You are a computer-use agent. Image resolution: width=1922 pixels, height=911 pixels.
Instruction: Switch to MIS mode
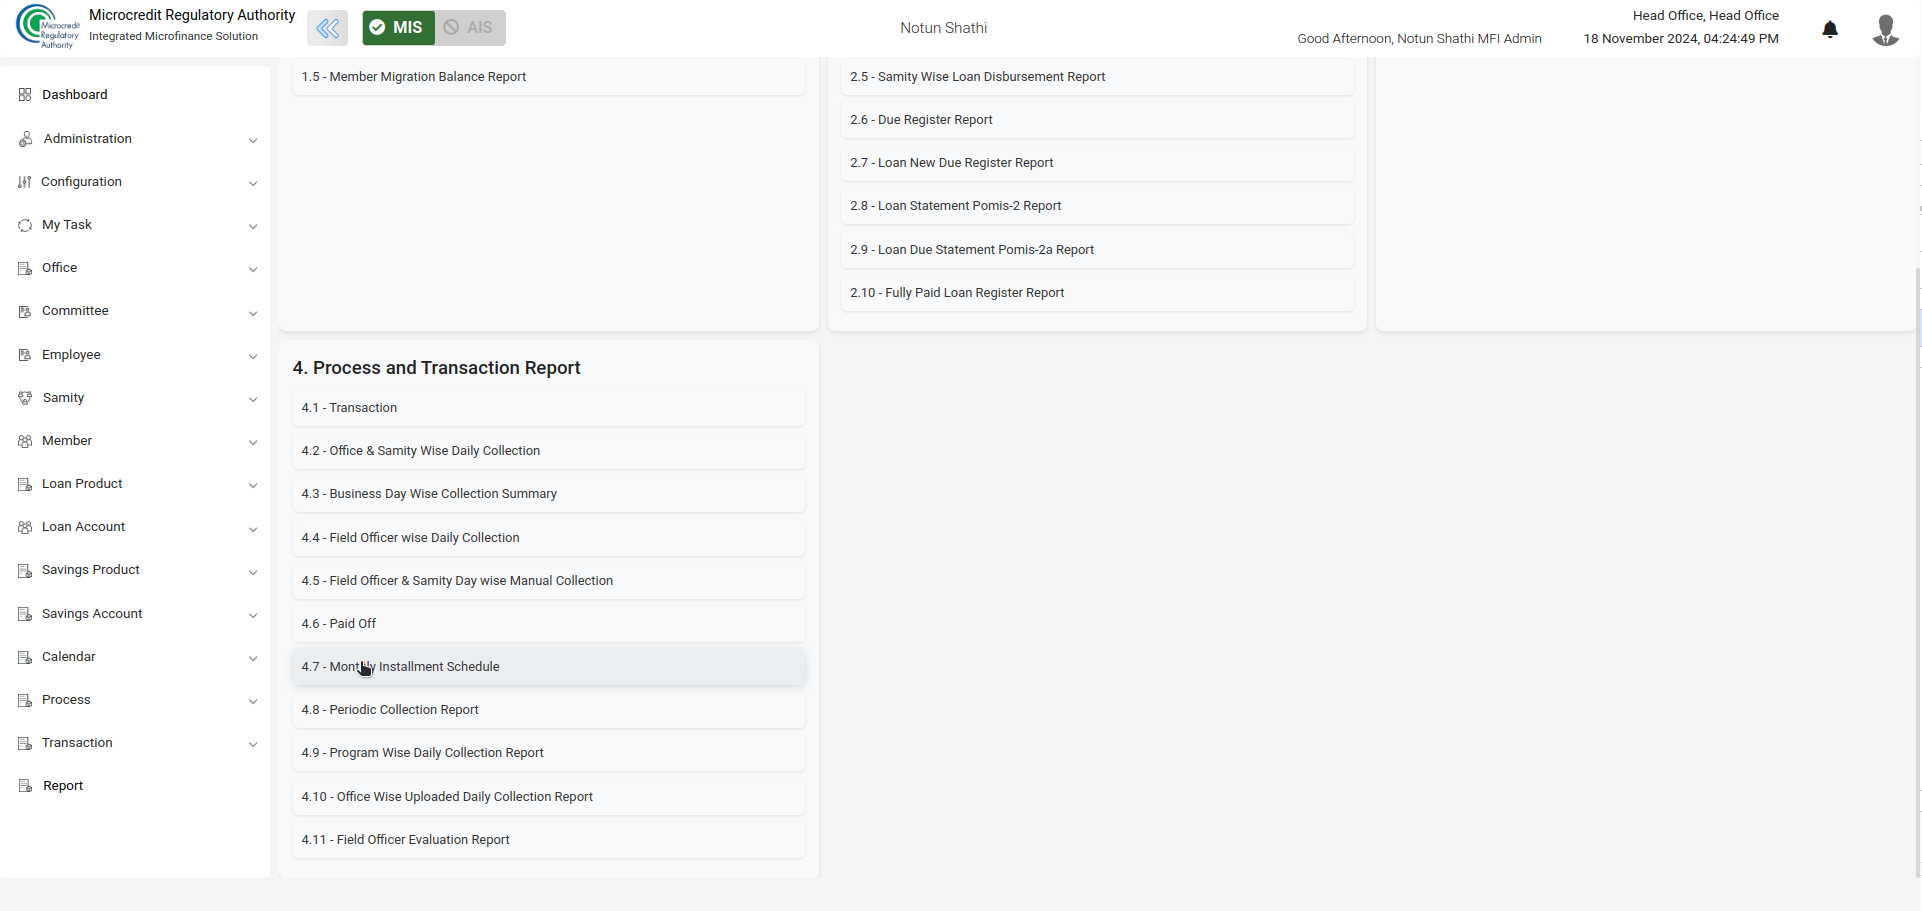398,28
